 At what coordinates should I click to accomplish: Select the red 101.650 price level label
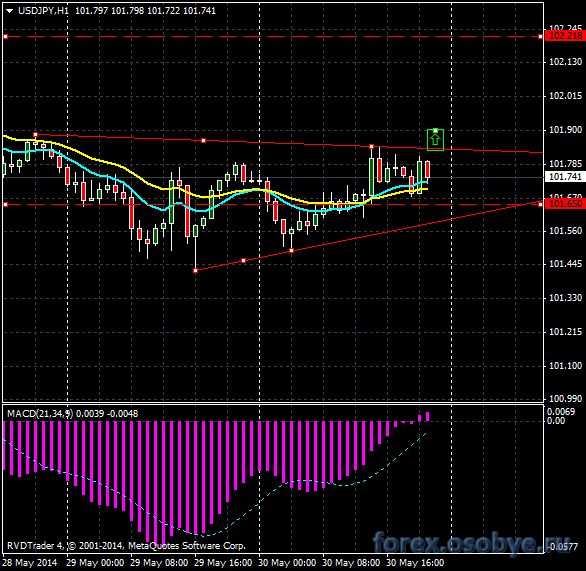tap(565, 204)
